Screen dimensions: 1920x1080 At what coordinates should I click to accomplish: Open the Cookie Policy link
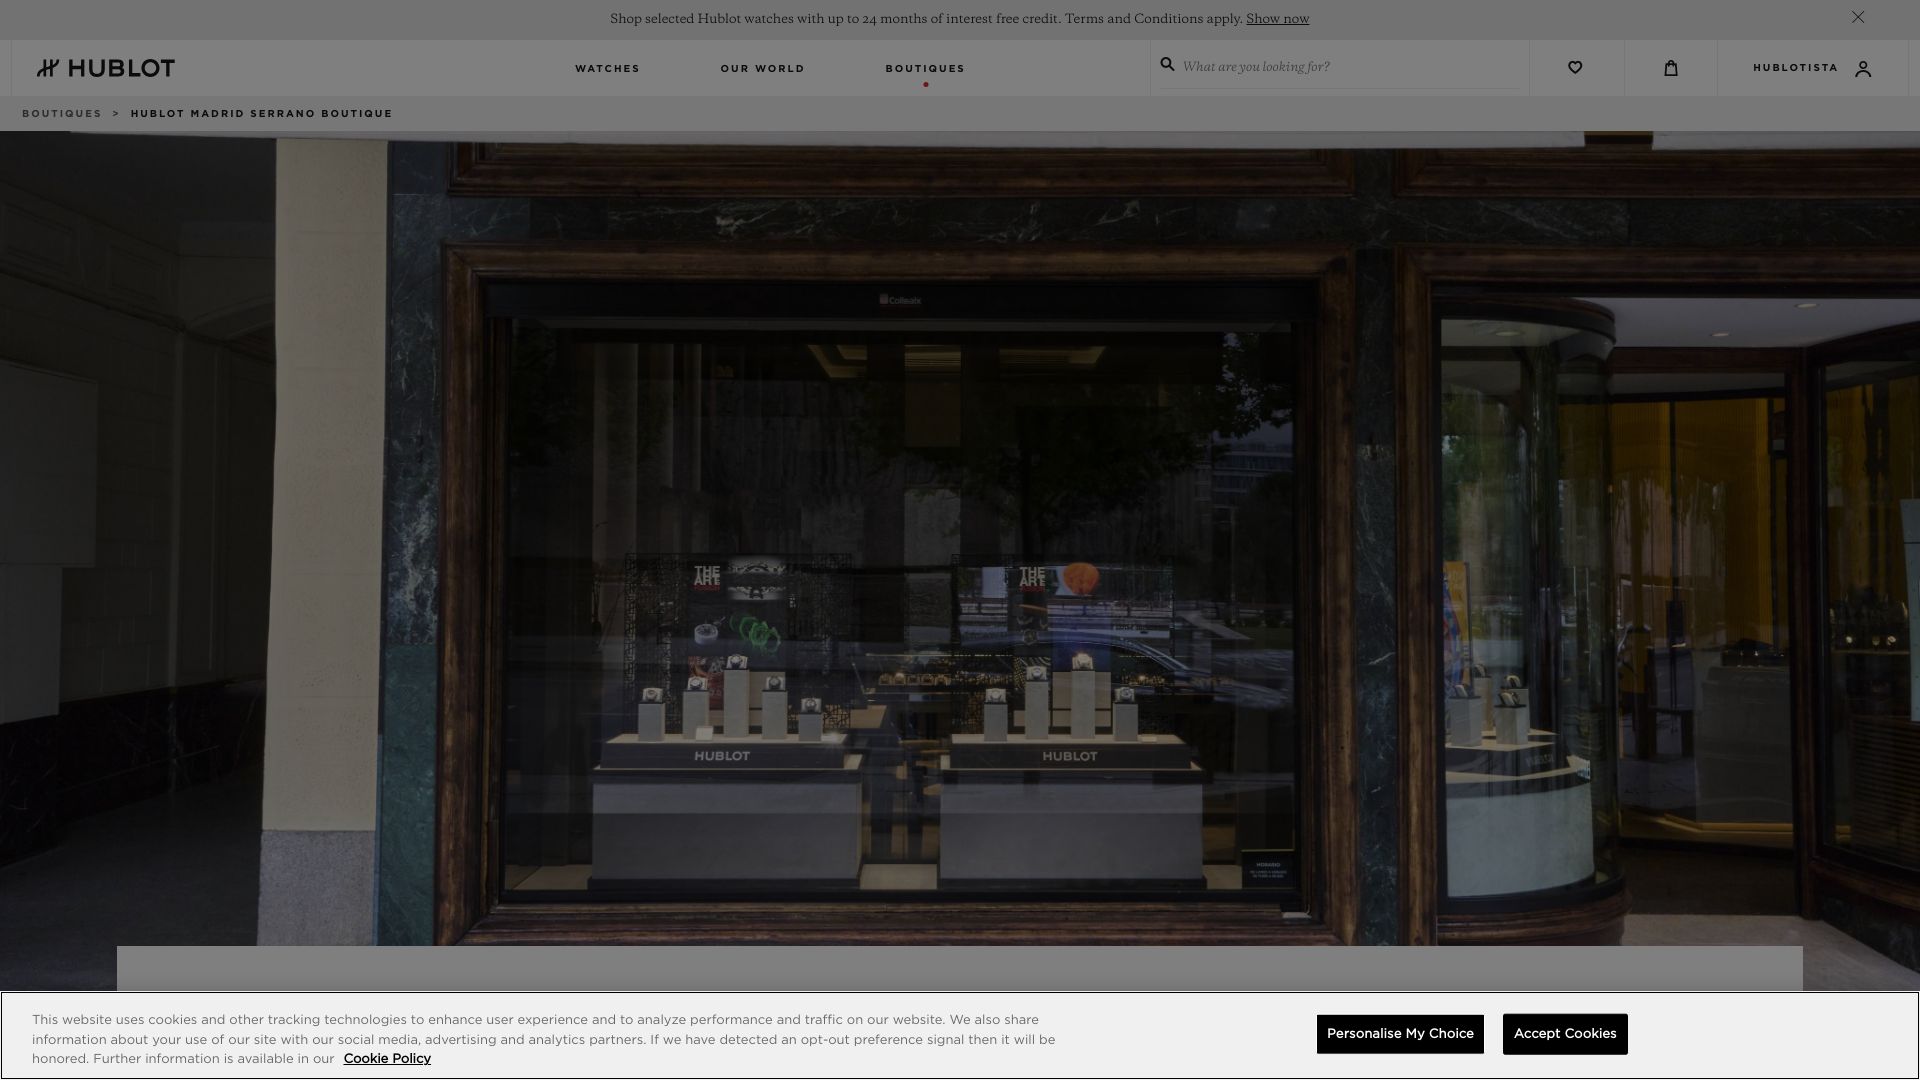point(387,1059)
